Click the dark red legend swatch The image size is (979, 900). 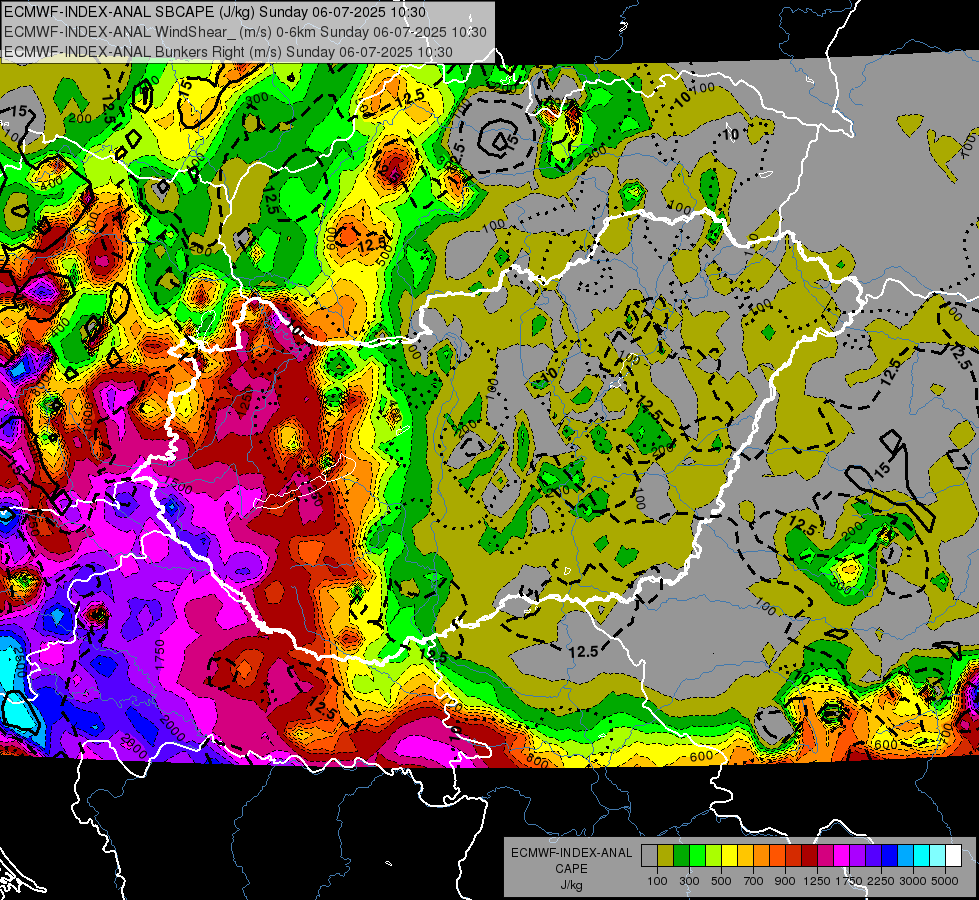(x=810, y=856)
